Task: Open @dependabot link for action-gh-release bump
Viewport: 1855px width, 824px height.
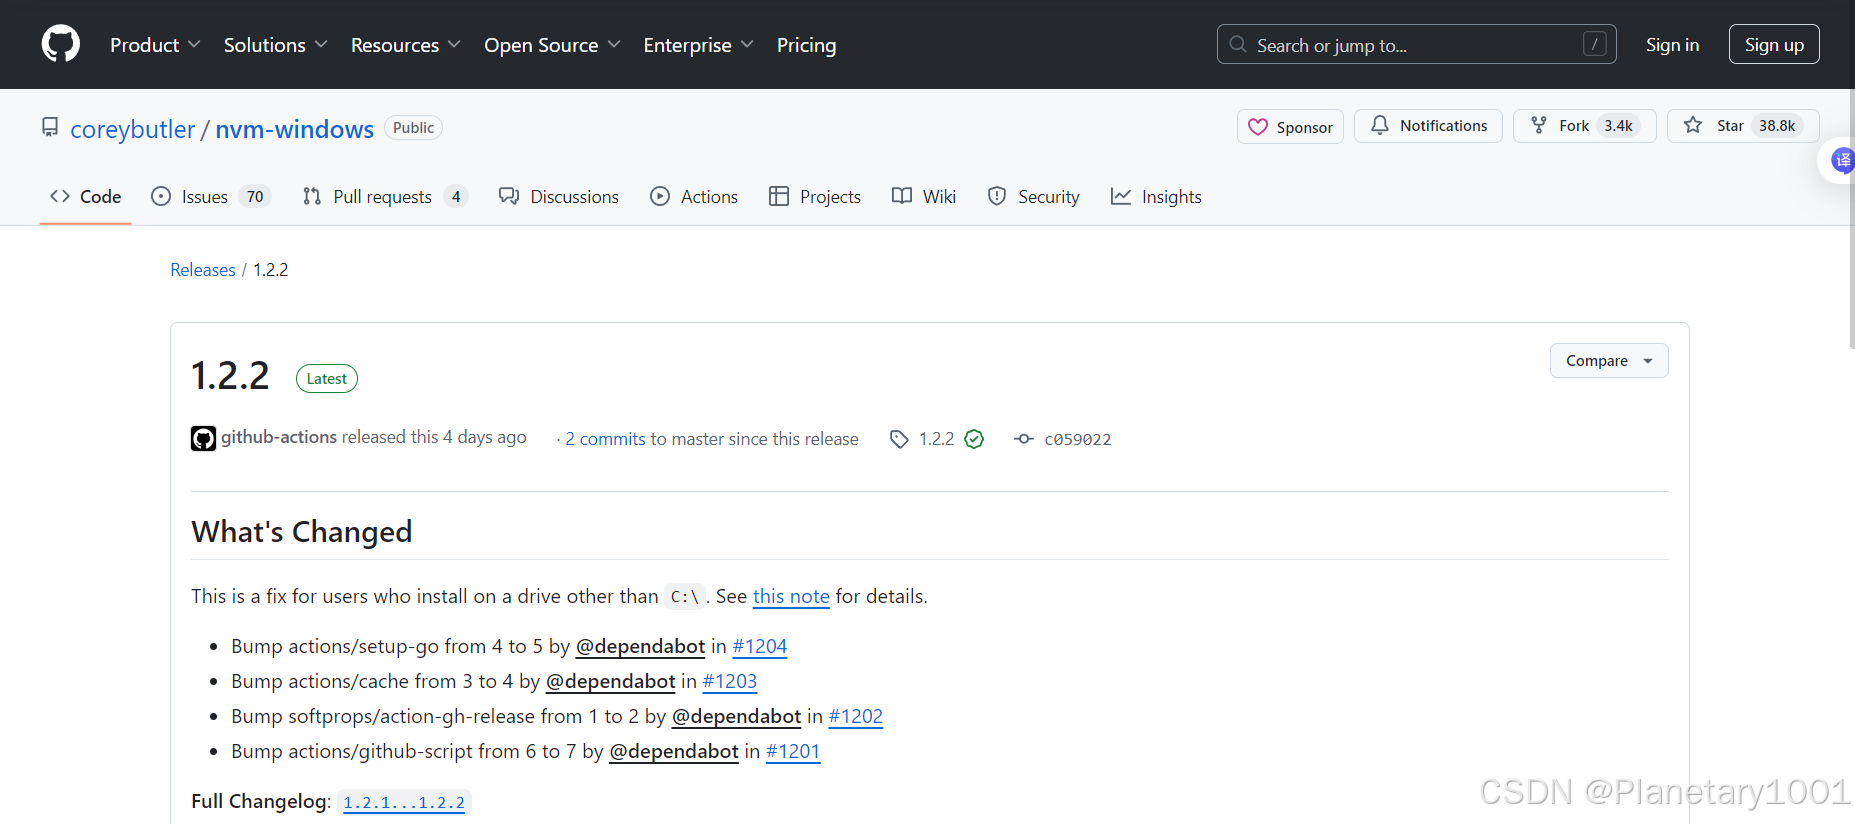Action: click(736, 716)
